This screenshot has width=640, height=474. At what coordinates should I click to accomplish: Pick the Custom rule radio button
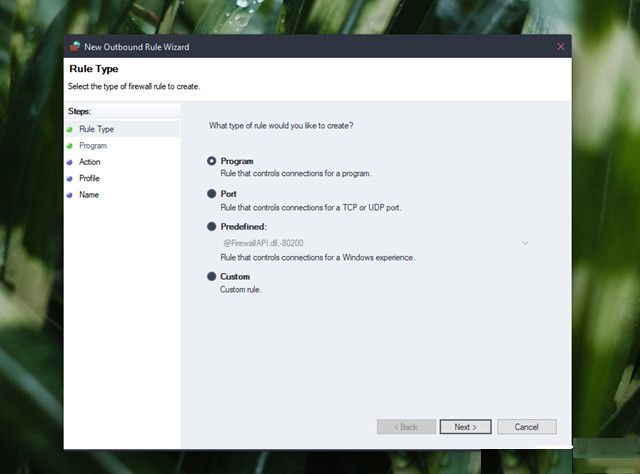(211, 276)
